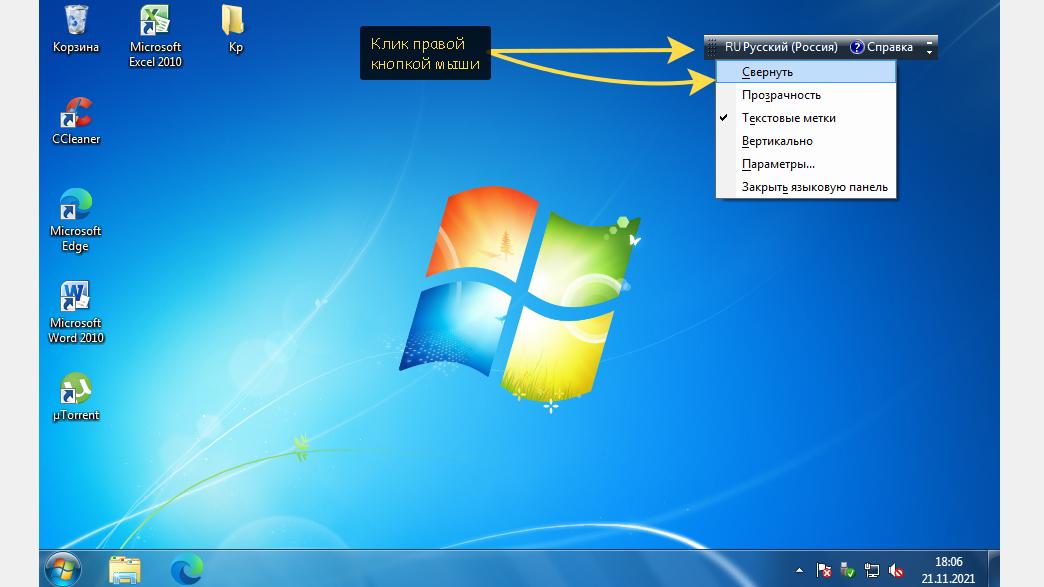Image resolution: width=1044 pixels, height=587 pixels.
Task: Select the Microsoft Edge desktop shortcut
Action: point(75,220)
